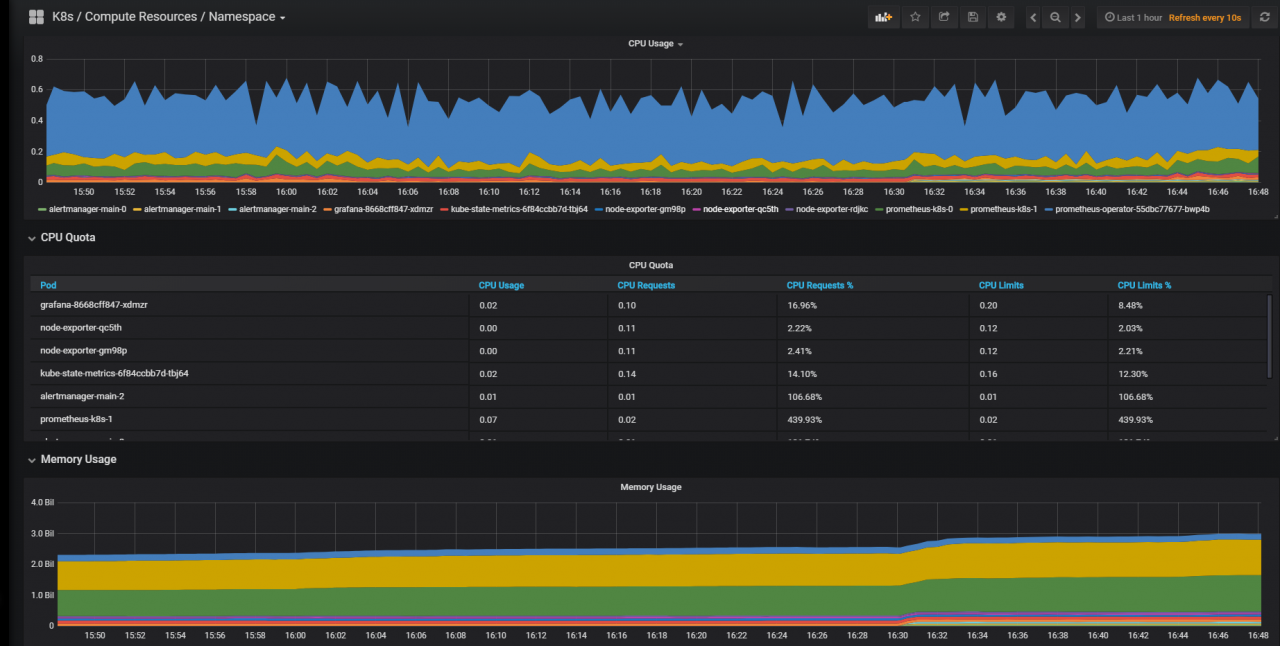Open the dashboard name dropdown

(168, 17)
